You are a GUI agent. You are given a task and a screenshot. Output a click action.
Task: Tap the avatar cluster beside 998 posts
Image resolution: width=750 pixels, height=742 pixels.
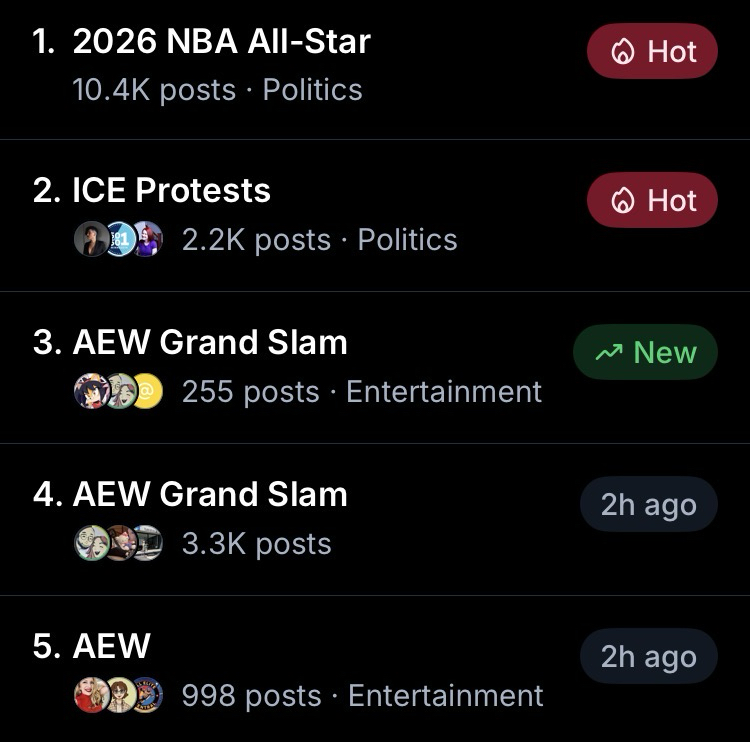118,695
